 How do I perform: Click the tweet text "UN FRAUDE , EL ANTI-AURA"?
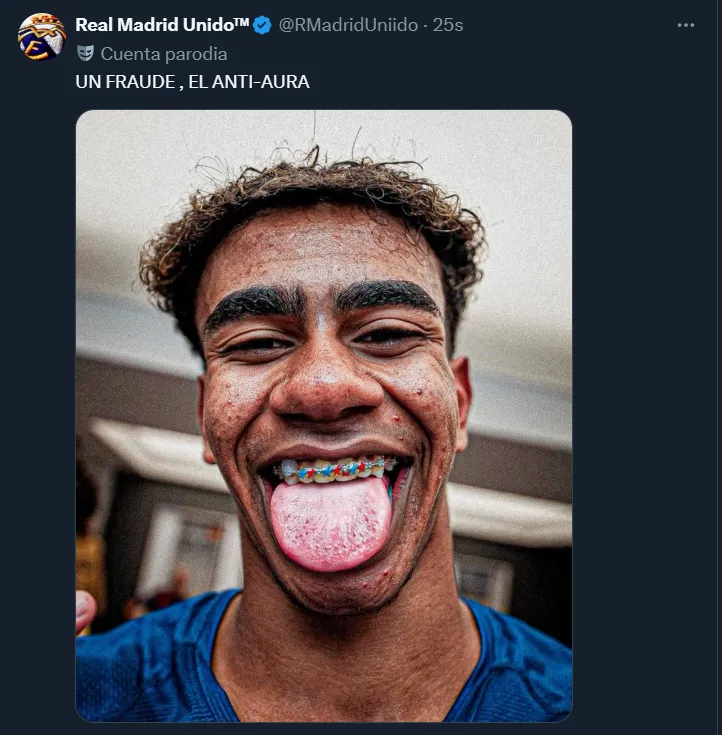coord(192,82)
